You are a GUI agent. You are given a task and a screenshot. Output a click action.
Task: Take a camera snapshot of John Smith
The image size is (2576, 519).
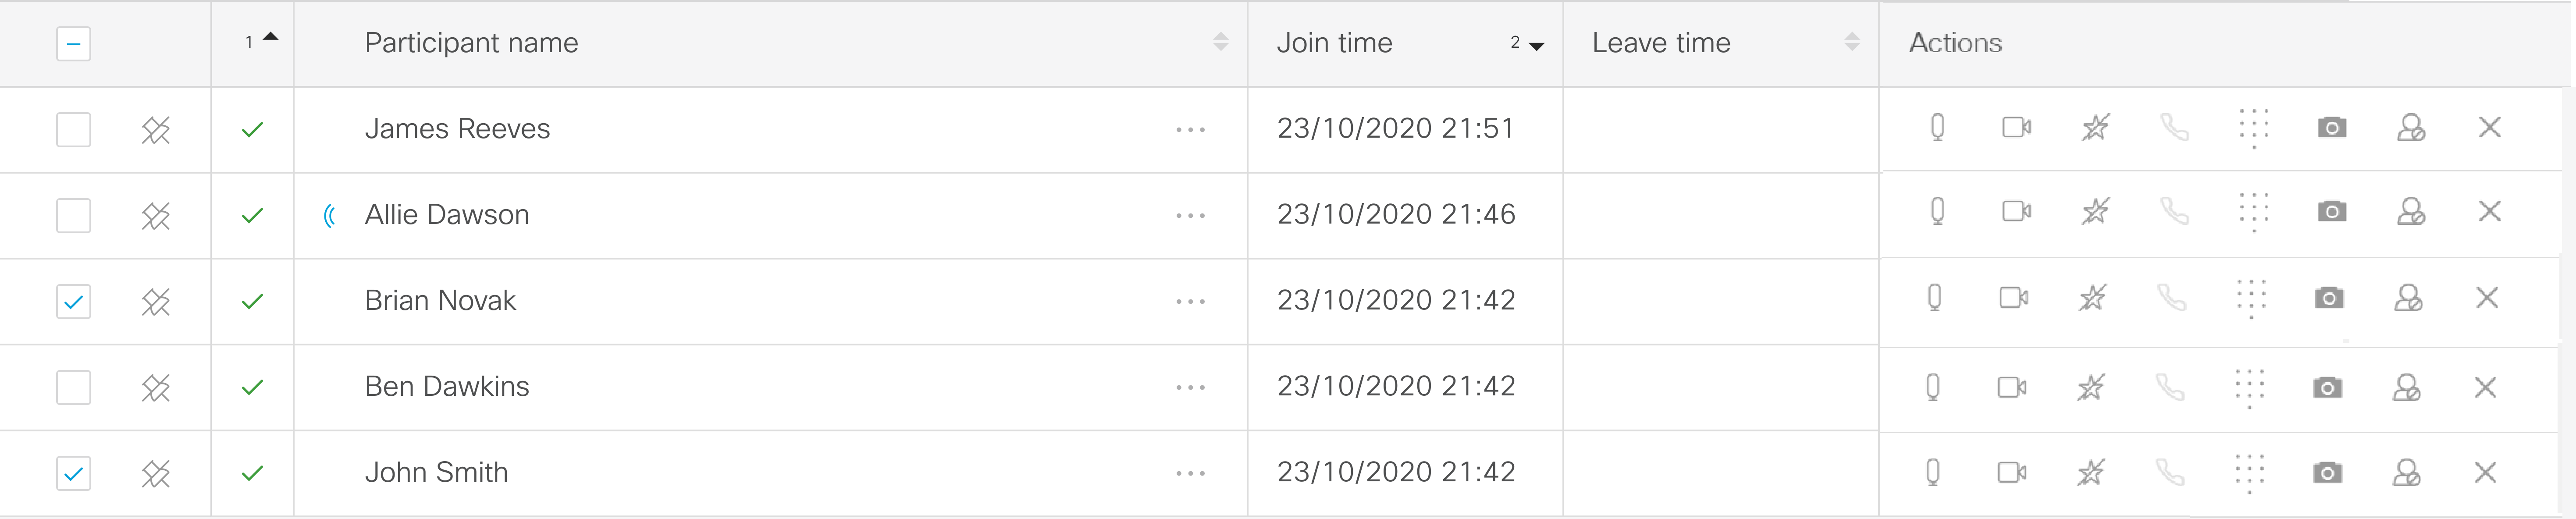pos(2327,473)
